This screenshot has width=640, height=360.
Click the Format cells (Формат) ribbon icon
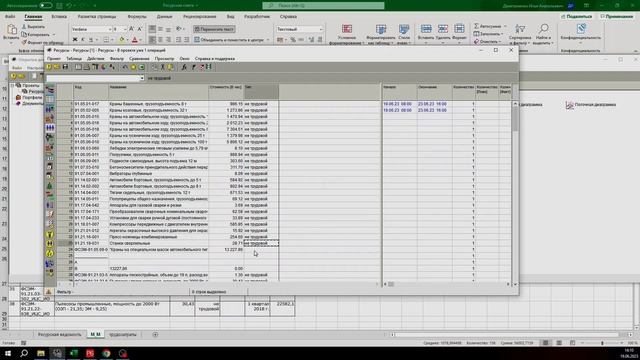click(x=459, y=29)
